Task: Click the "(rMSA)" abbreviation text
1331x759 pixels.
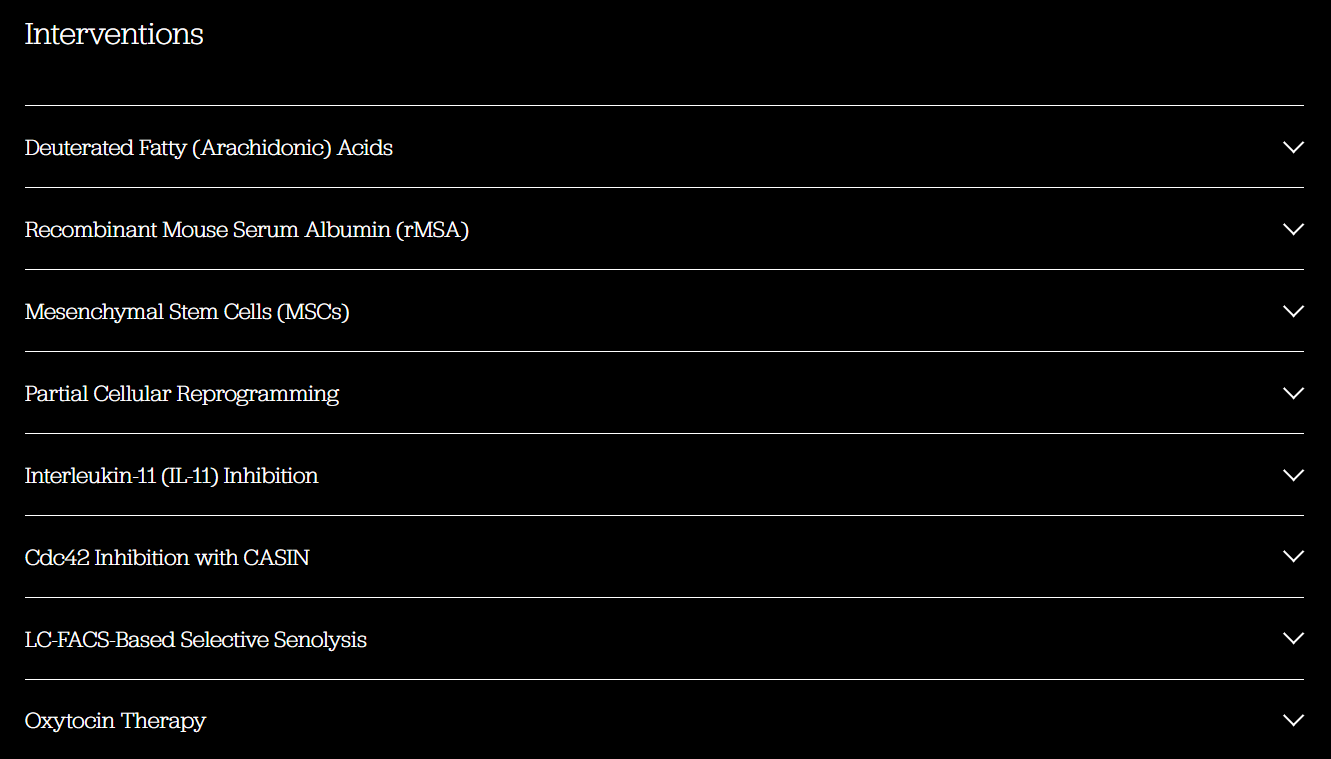Action: point(432,230)
